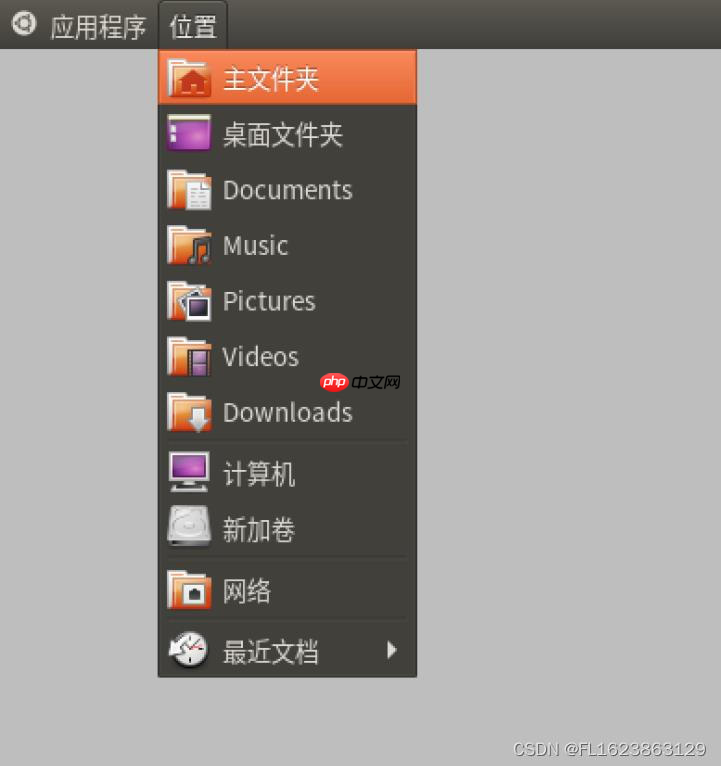Click the clock icon beside 最近文档
Viewport: 721px width, 766px height.
coord(189,650)
